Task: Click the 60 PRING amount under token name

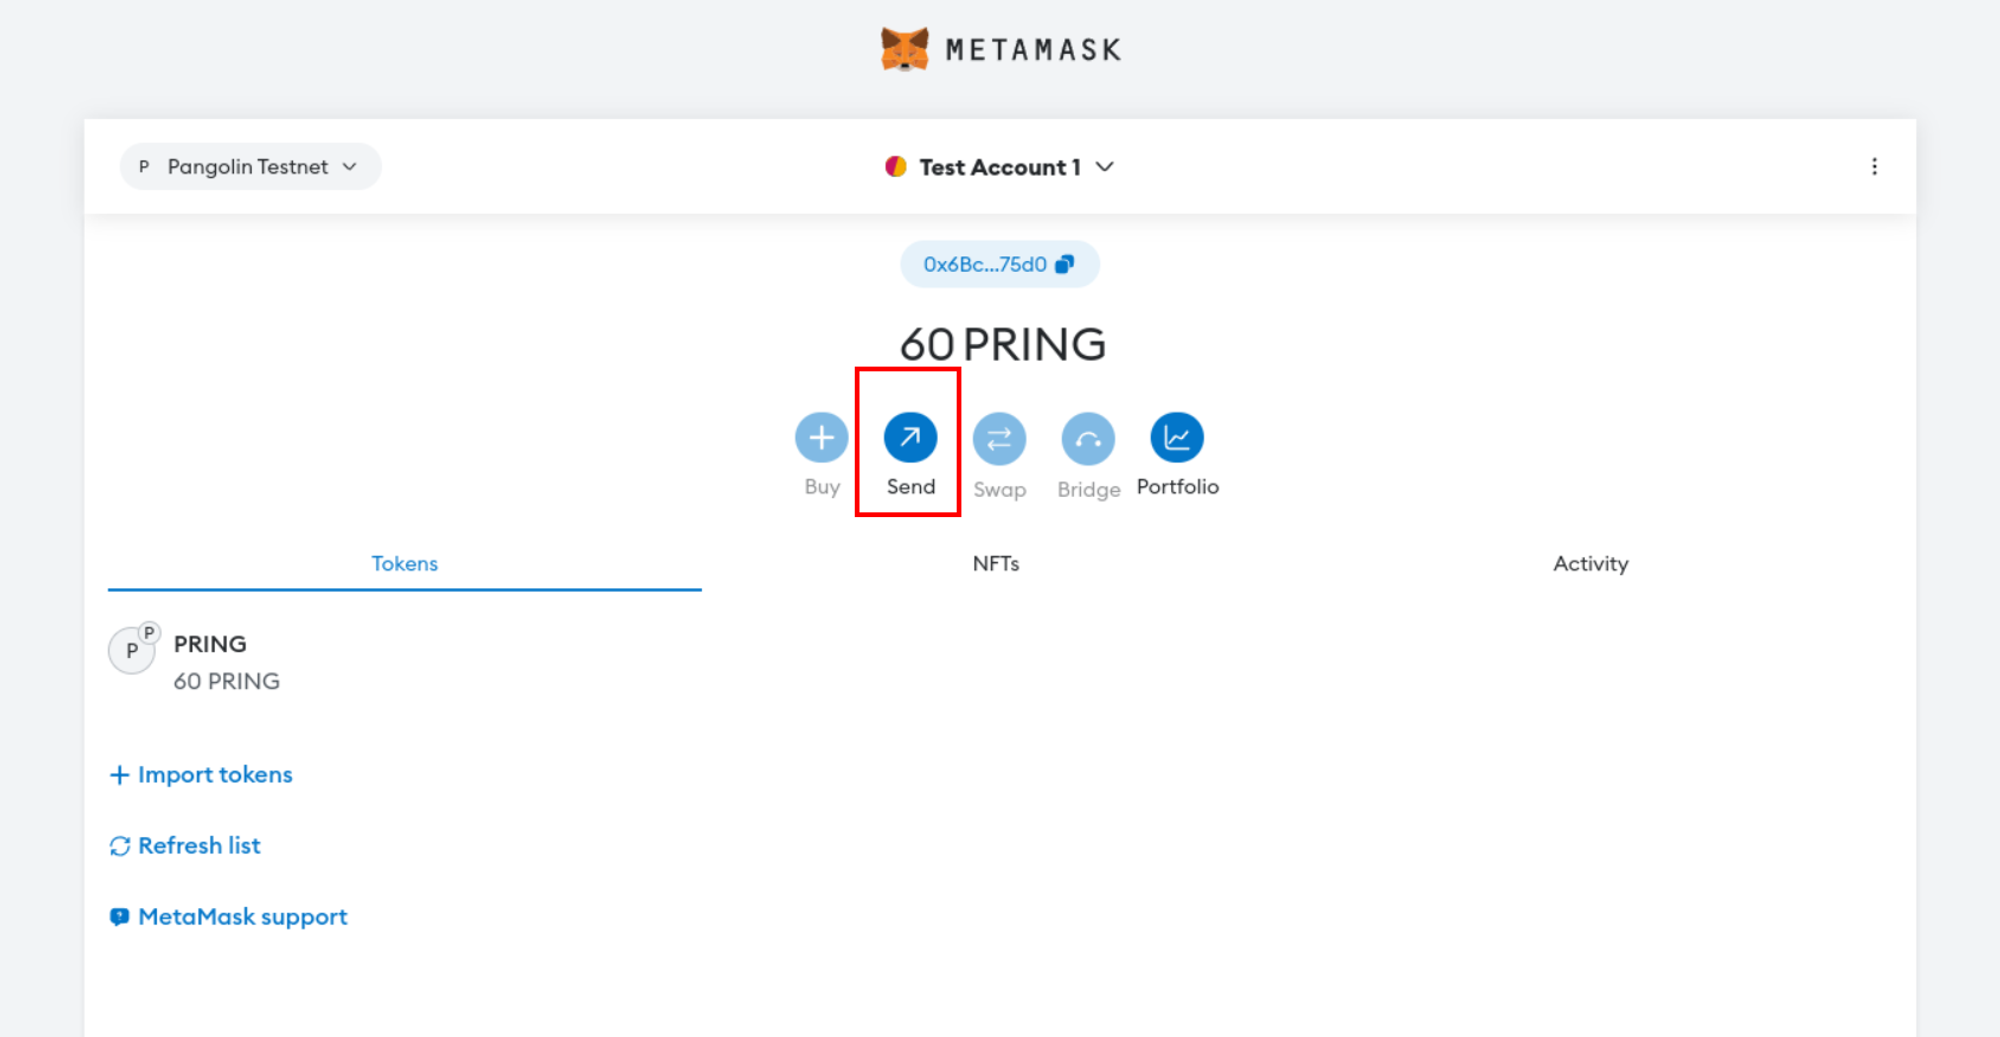Action: tap(227, 682)
